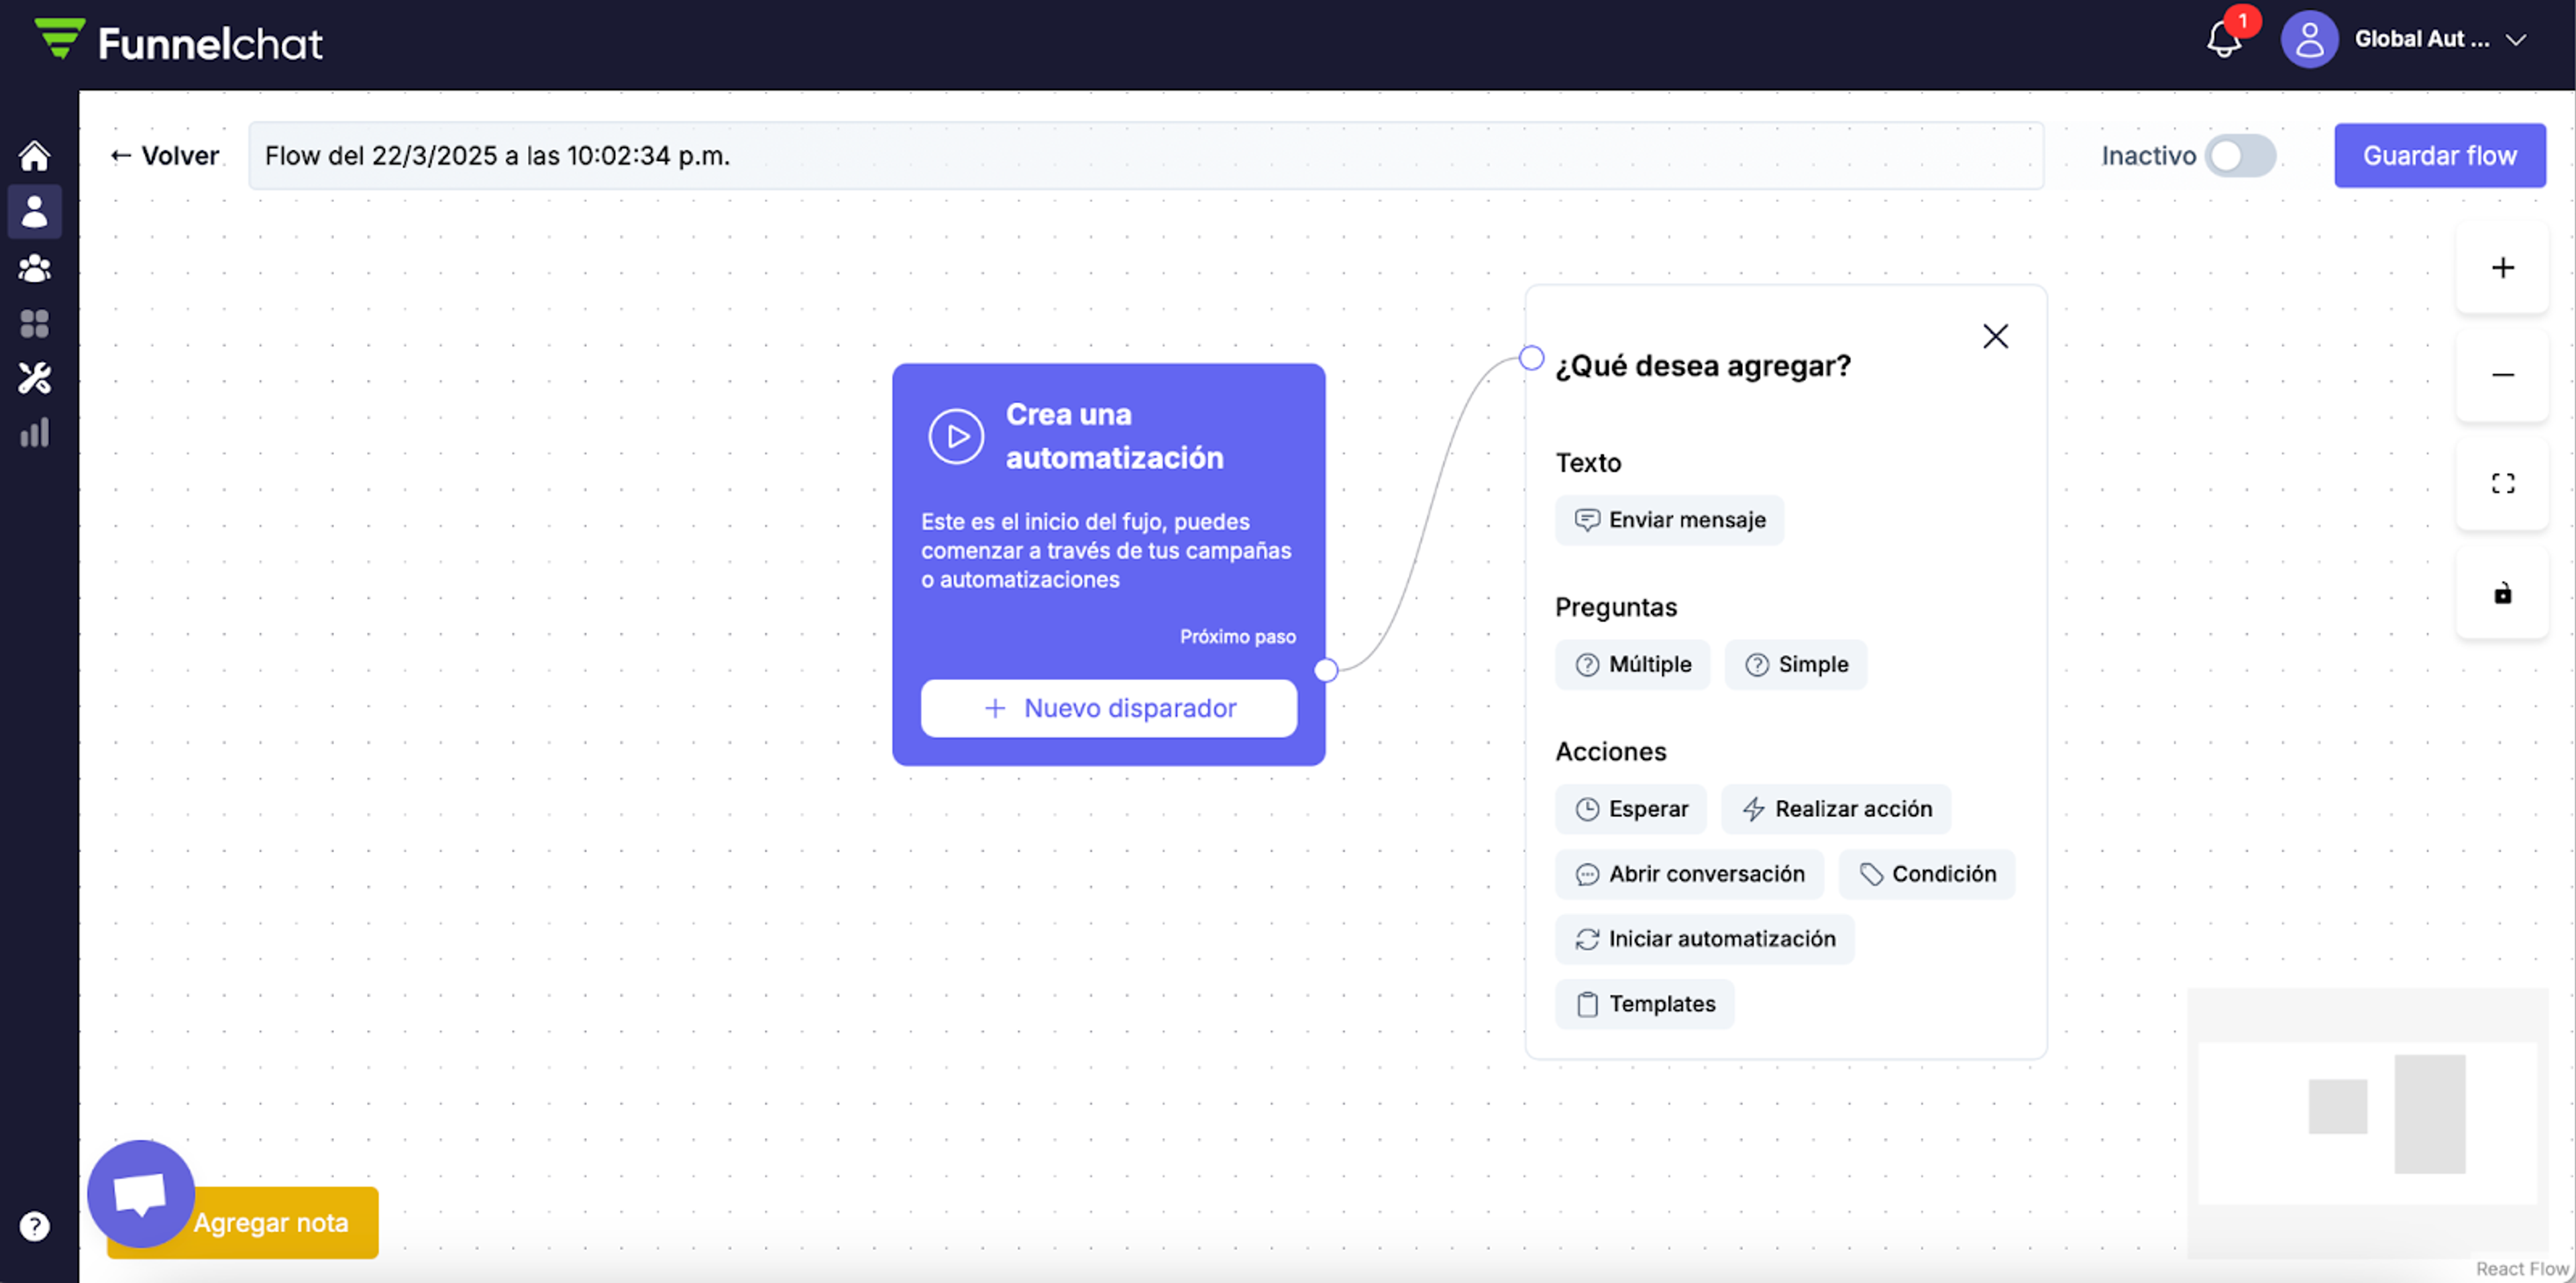Open the group contacts sidebar icon
The width and height of the screenshot is (2576, 1283).
(34, 268)
